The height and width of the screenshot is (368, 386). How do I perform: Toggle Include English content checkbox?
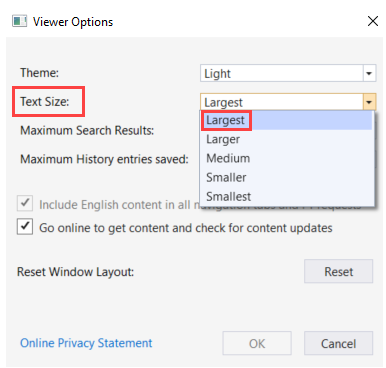point(25,203)
